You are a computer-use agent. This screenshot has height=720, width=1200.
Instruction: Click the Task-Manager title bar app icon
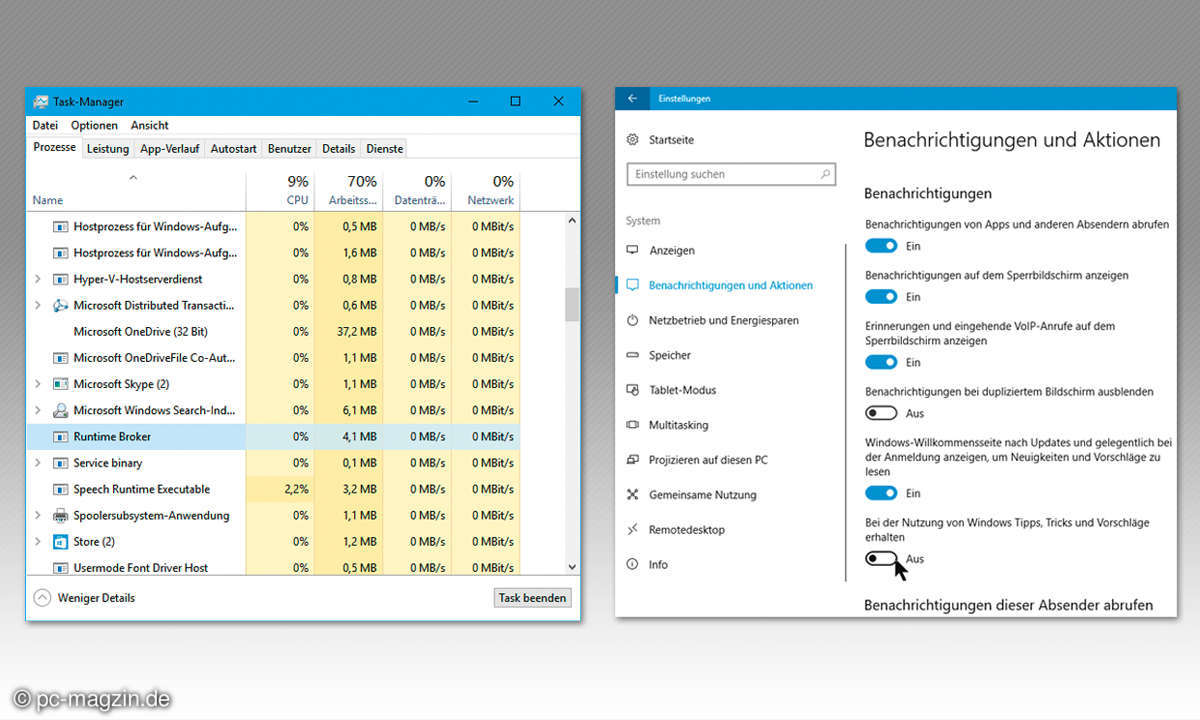click(41, 101)
